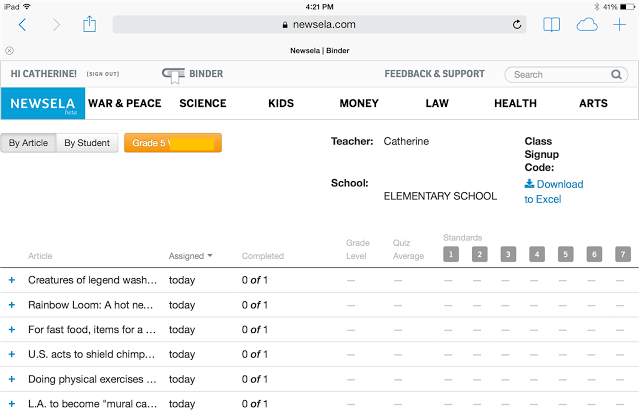Select standard 5 badge
The image size is (640, 416).
click(565, 254)
